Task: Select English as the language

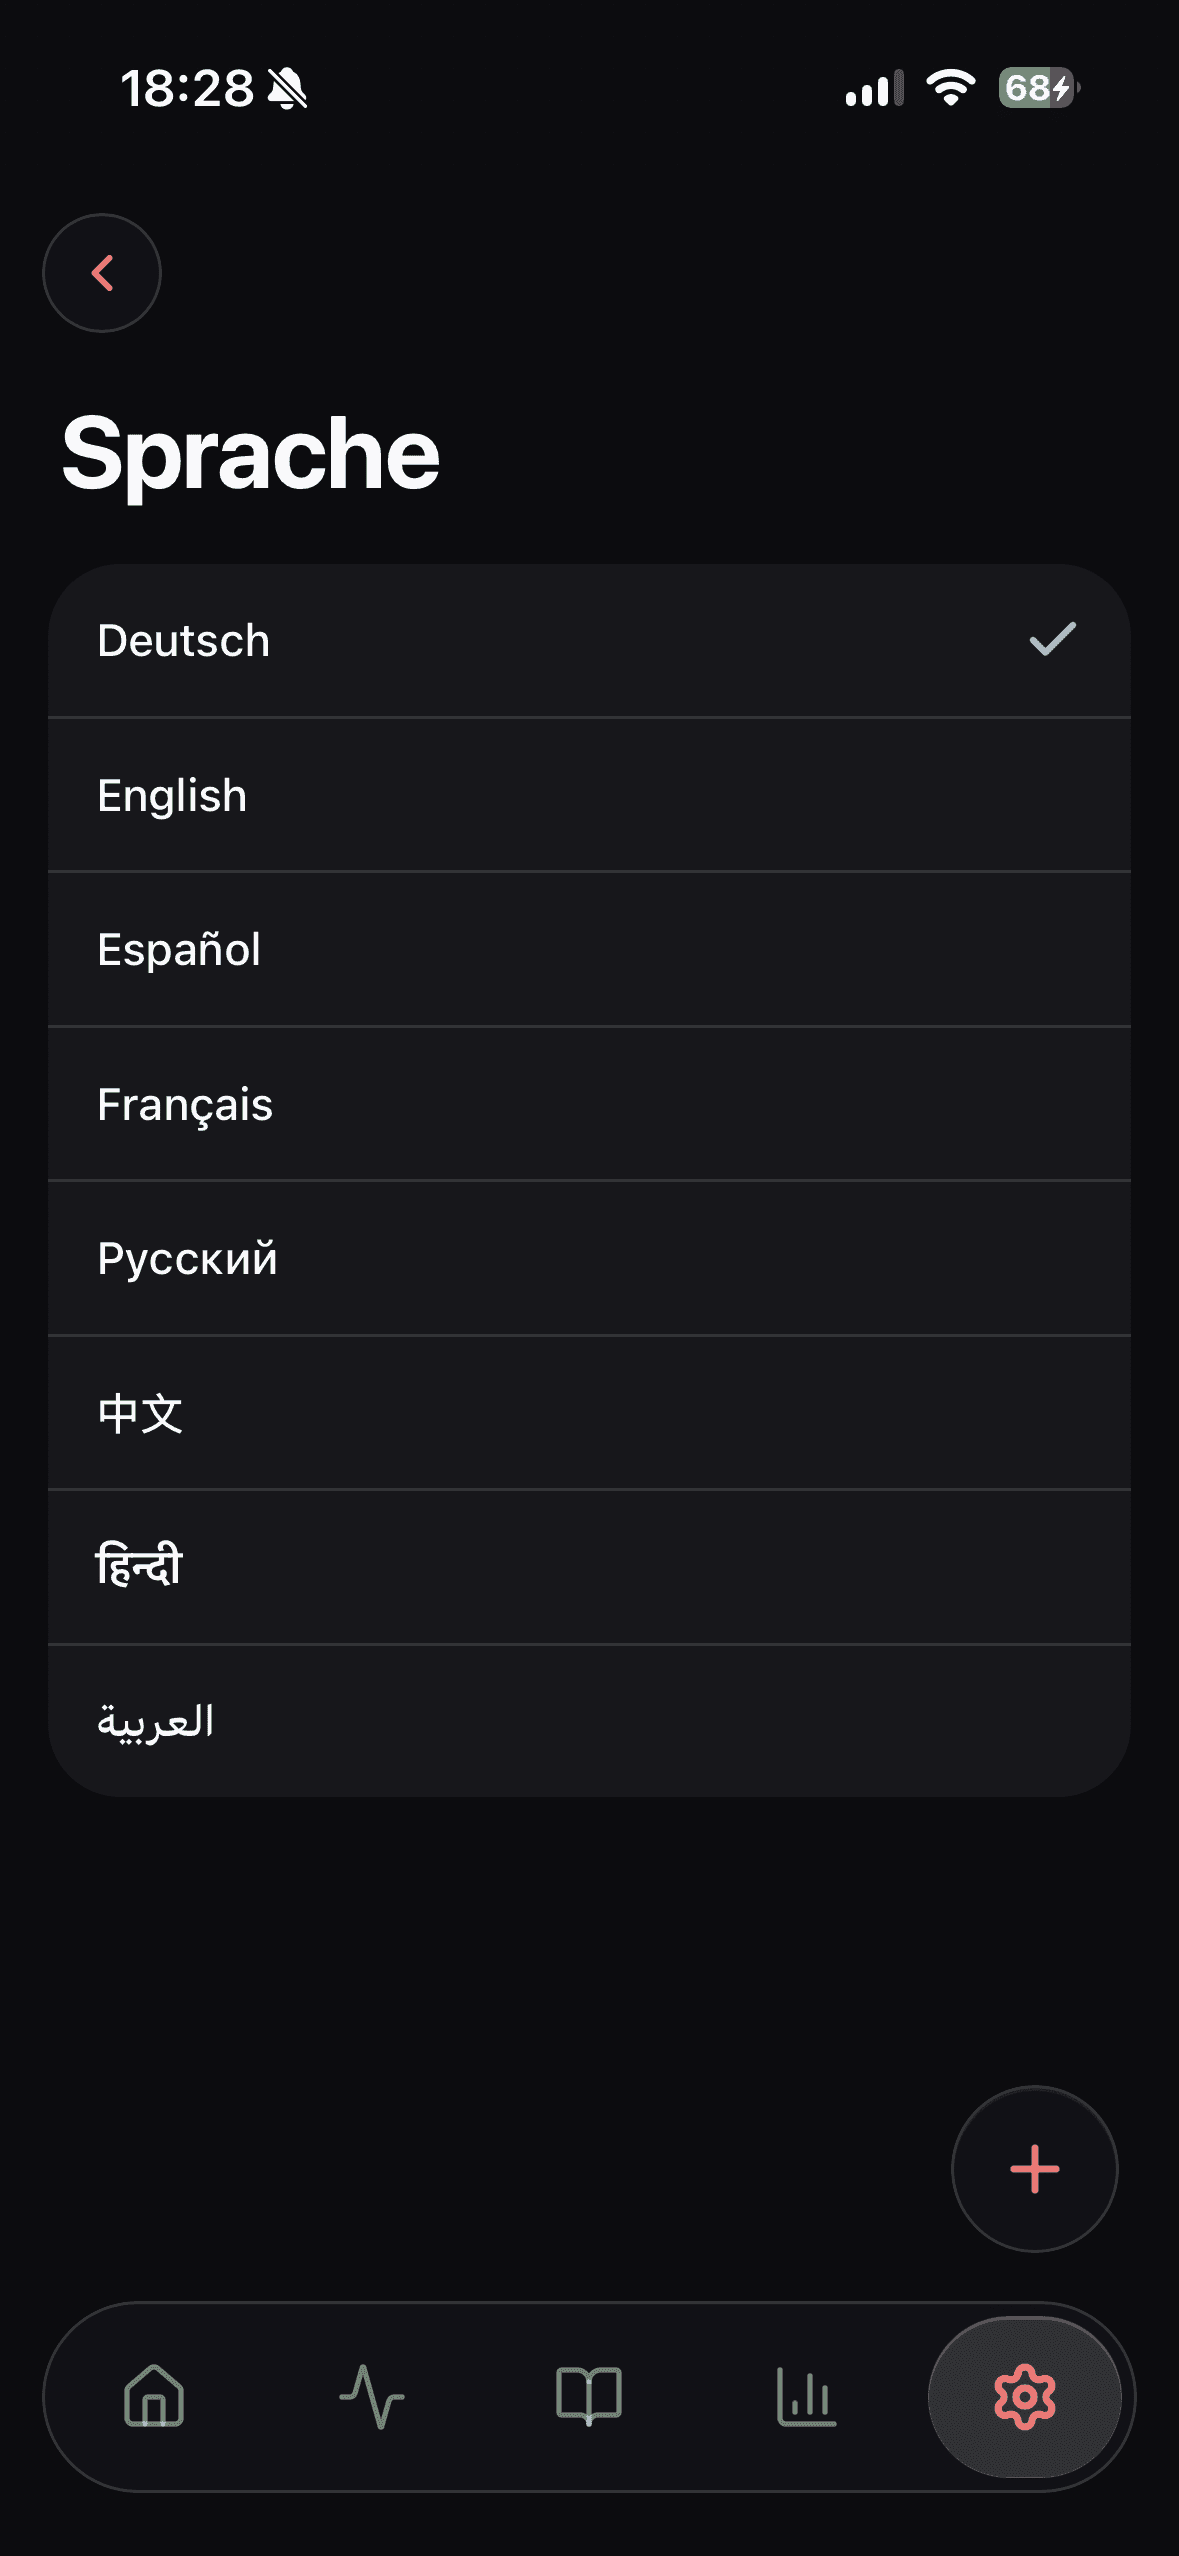Action: pyautogui.click(x=589, y=795)
